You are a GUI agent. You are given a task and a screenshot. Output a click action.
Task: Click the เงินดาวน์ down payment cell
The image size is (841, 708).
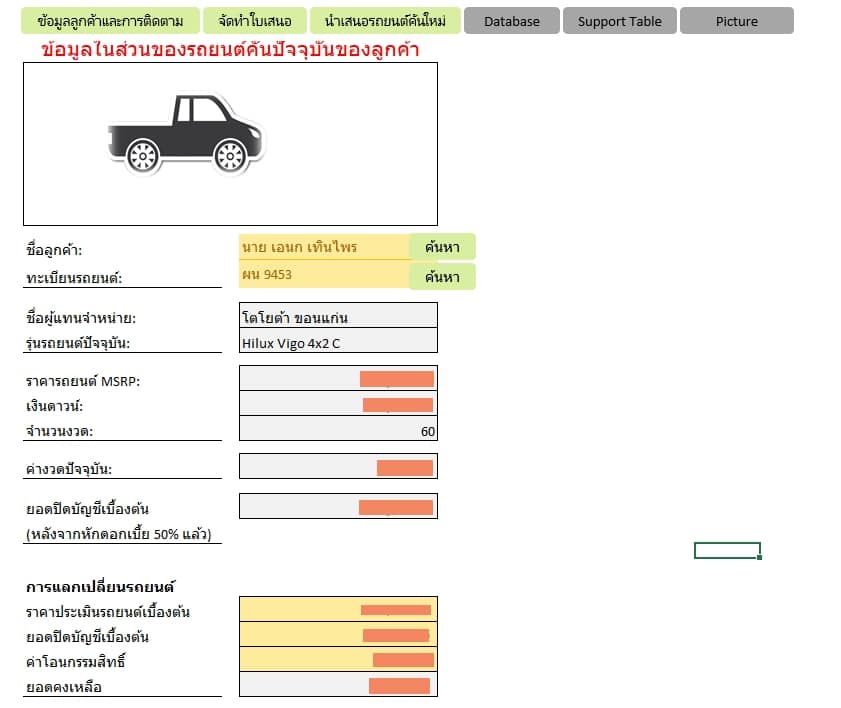(x=338, y=403)
